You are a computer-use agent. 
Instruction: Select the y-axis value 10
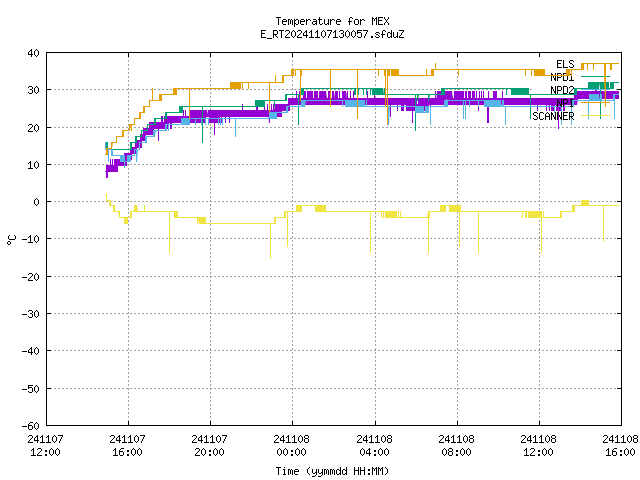[33, 165]
